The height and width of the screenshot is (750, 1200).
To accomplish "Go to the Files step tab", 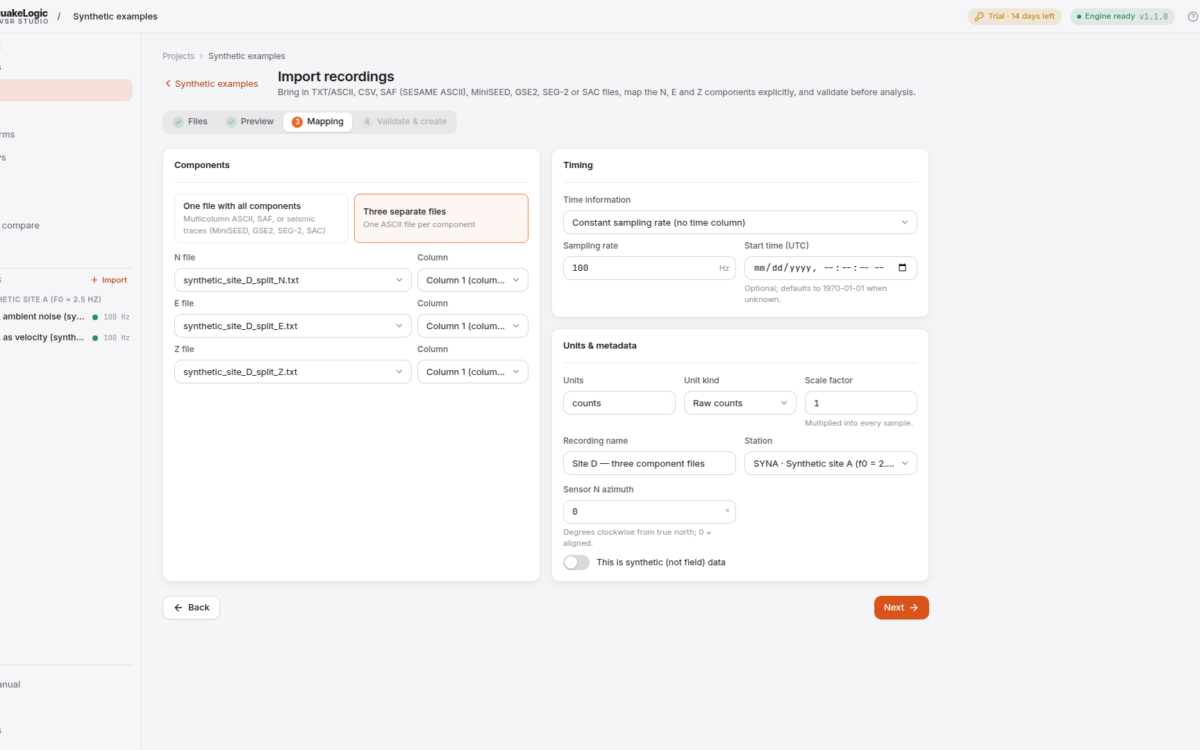I will click(x=190, y=122).
